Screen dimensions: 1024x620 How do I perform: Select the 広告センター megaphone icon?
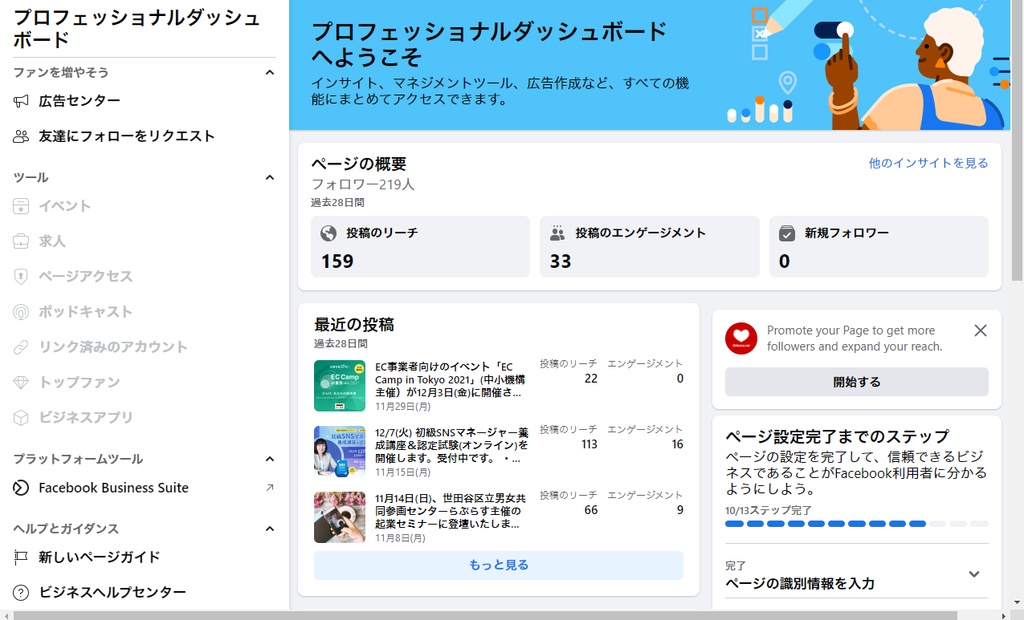pos(20,99)
